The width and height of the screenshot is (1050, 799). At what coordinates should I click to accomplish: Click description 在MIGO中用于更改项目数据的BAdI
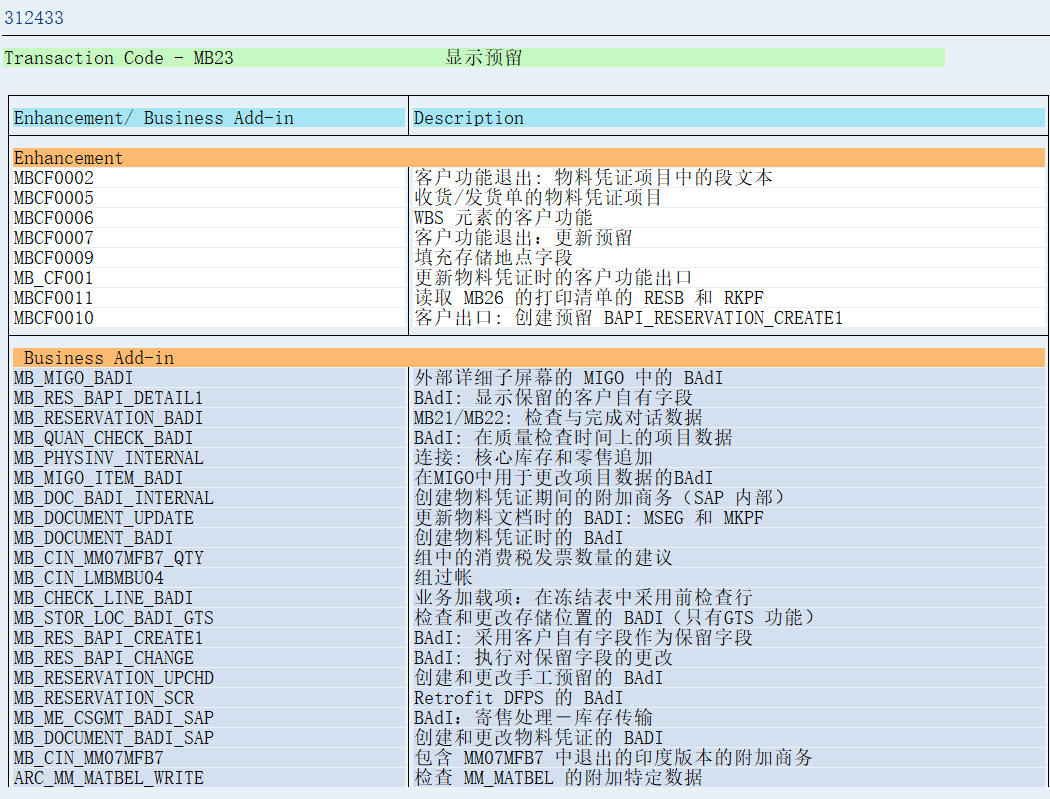[564, 478]
